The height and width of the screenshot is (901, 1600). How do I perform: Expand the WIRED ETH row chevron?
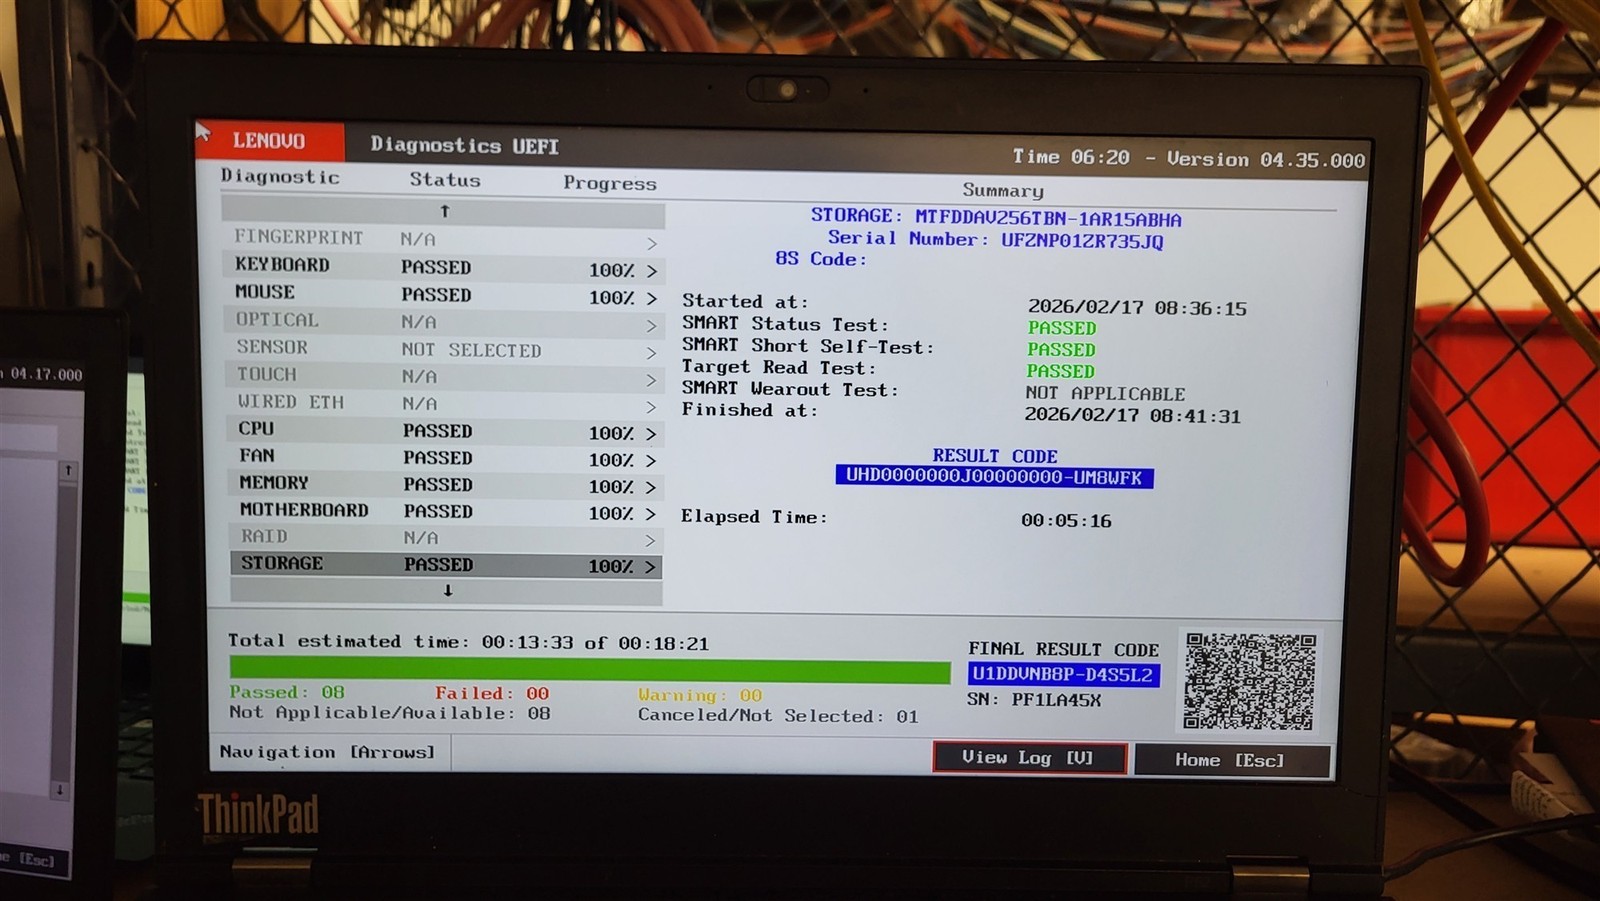pyautogui.click(x=651, y=407)
